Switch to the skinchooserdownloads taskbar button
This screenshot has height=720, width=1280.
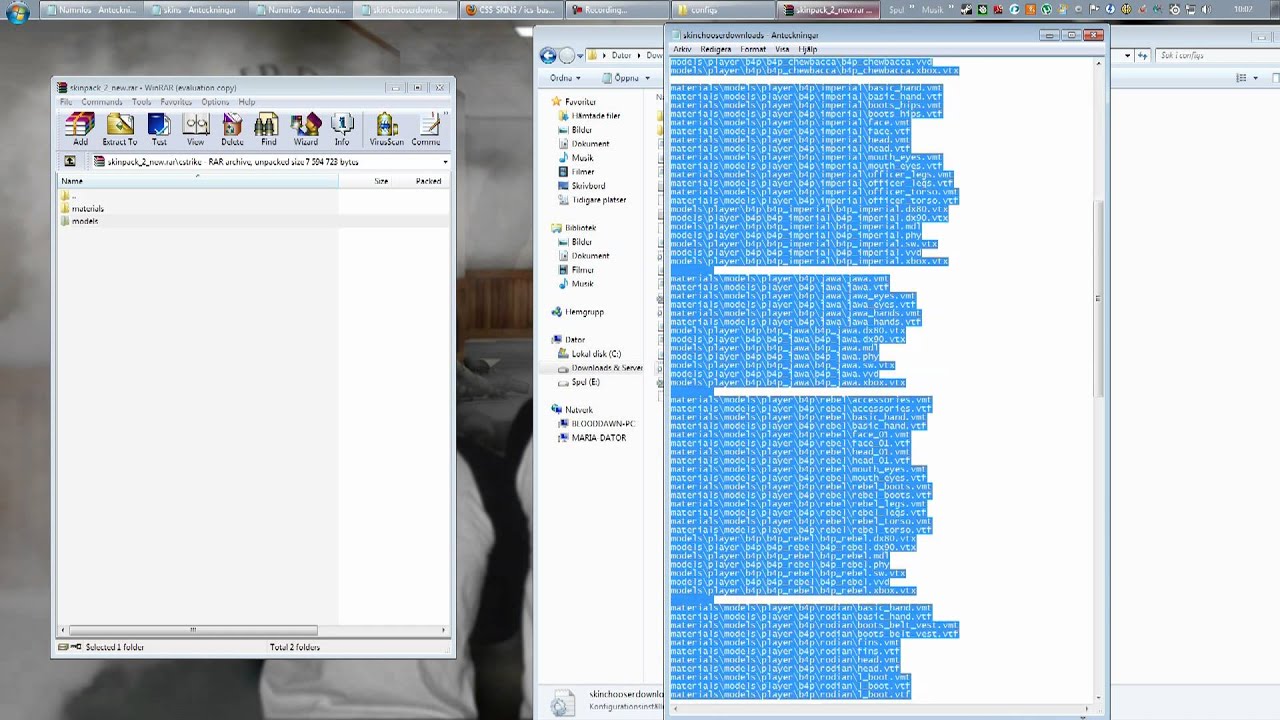click(x=403, y=10)
